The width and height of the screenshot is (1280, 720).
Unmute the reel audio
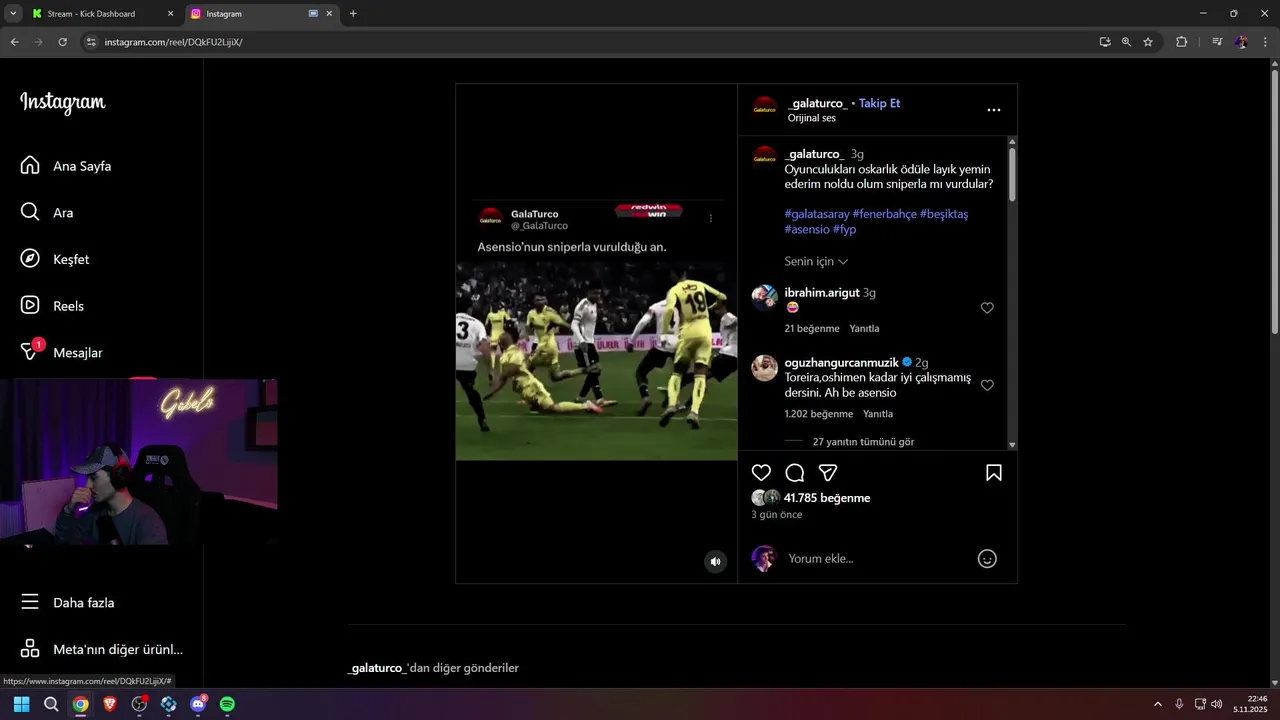(715, 561)
